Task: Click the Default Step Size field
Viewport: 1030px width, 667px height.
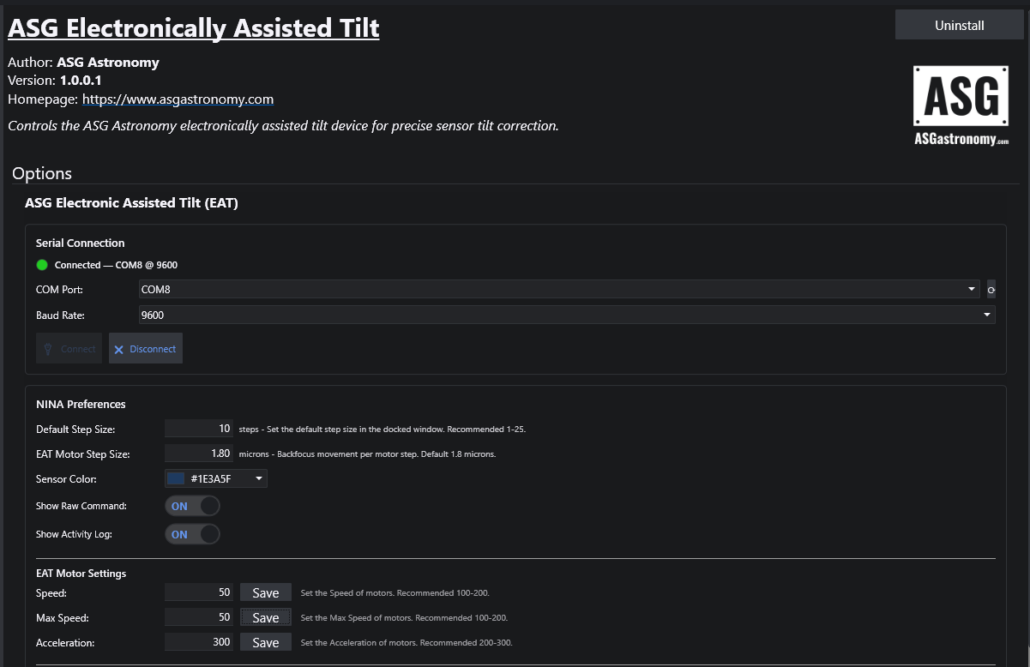Action: (199, 429)
